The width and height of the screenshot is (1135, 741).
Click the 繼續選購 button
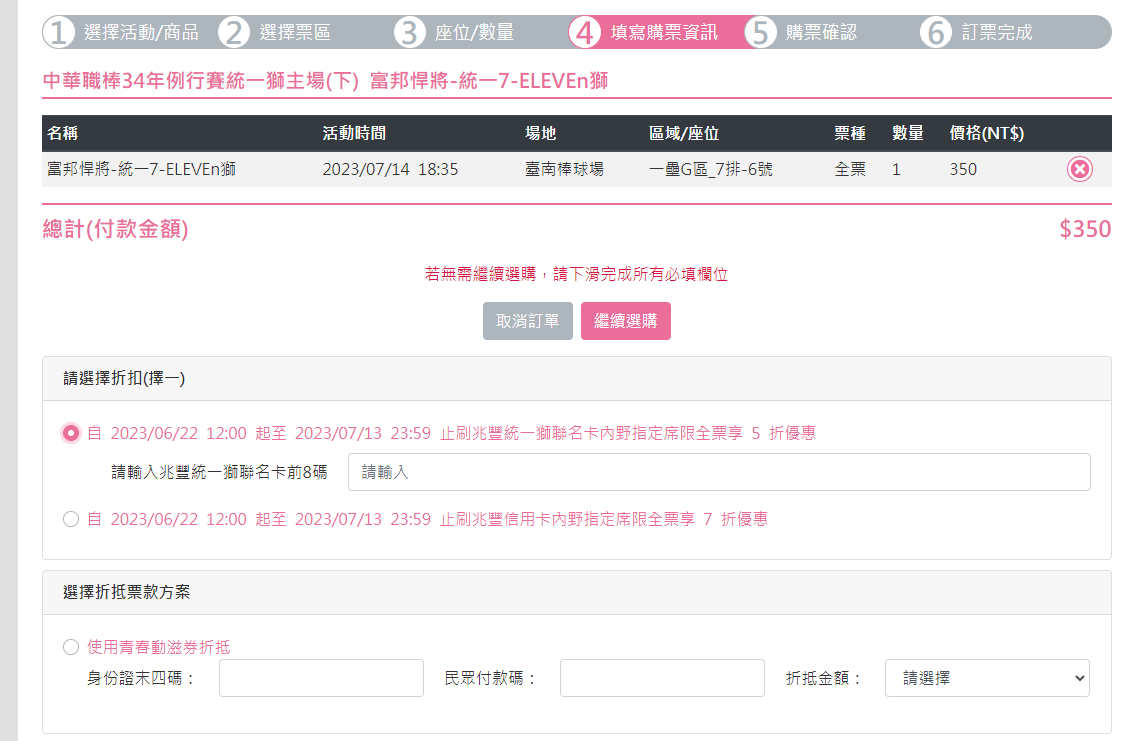626,321
